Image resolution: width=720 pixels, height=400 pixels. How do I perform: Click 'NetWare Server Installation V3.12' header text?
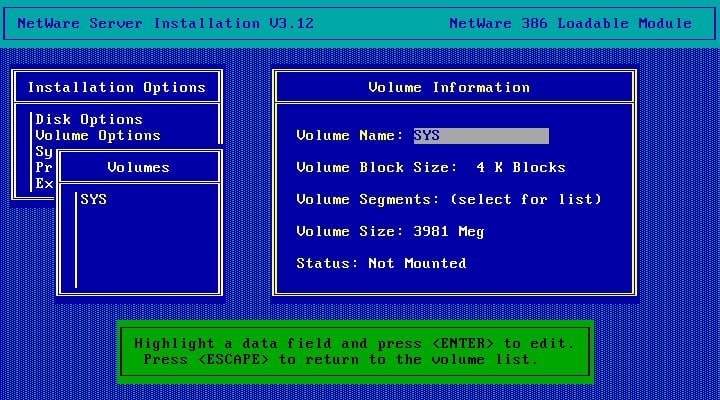coord(166,23)
